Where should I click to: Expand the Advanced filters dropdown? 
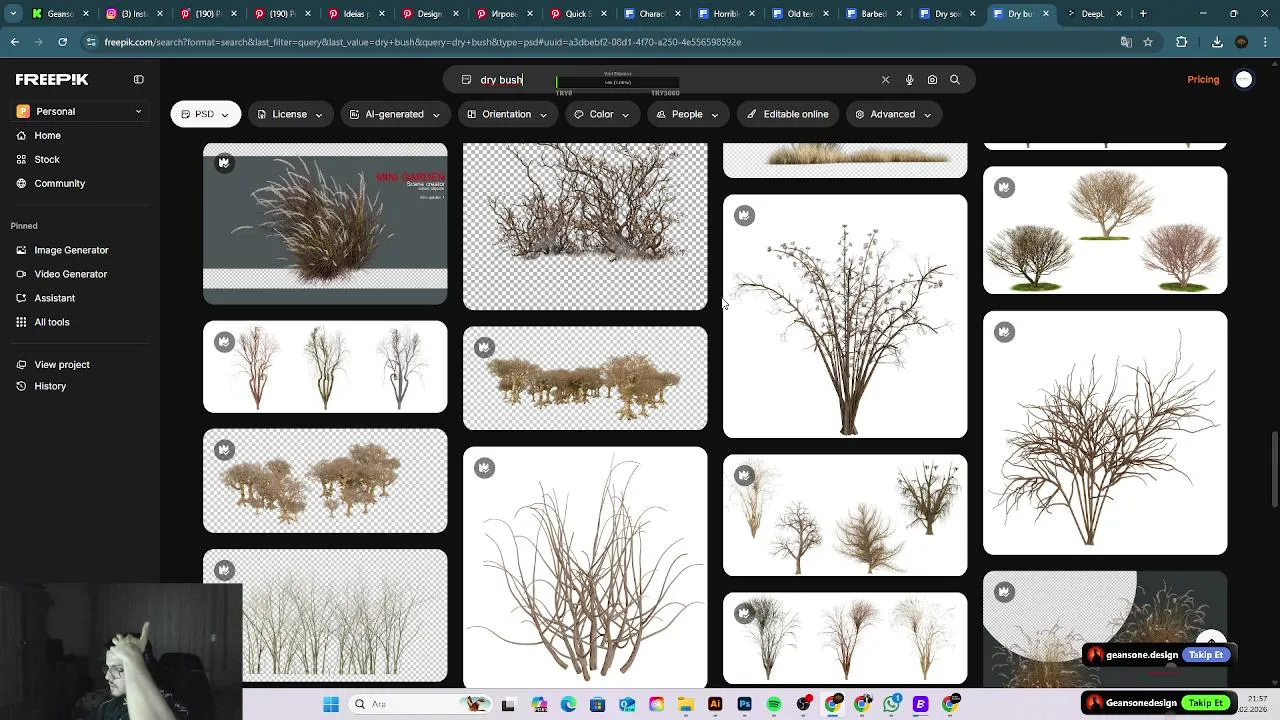coord(893,114)
